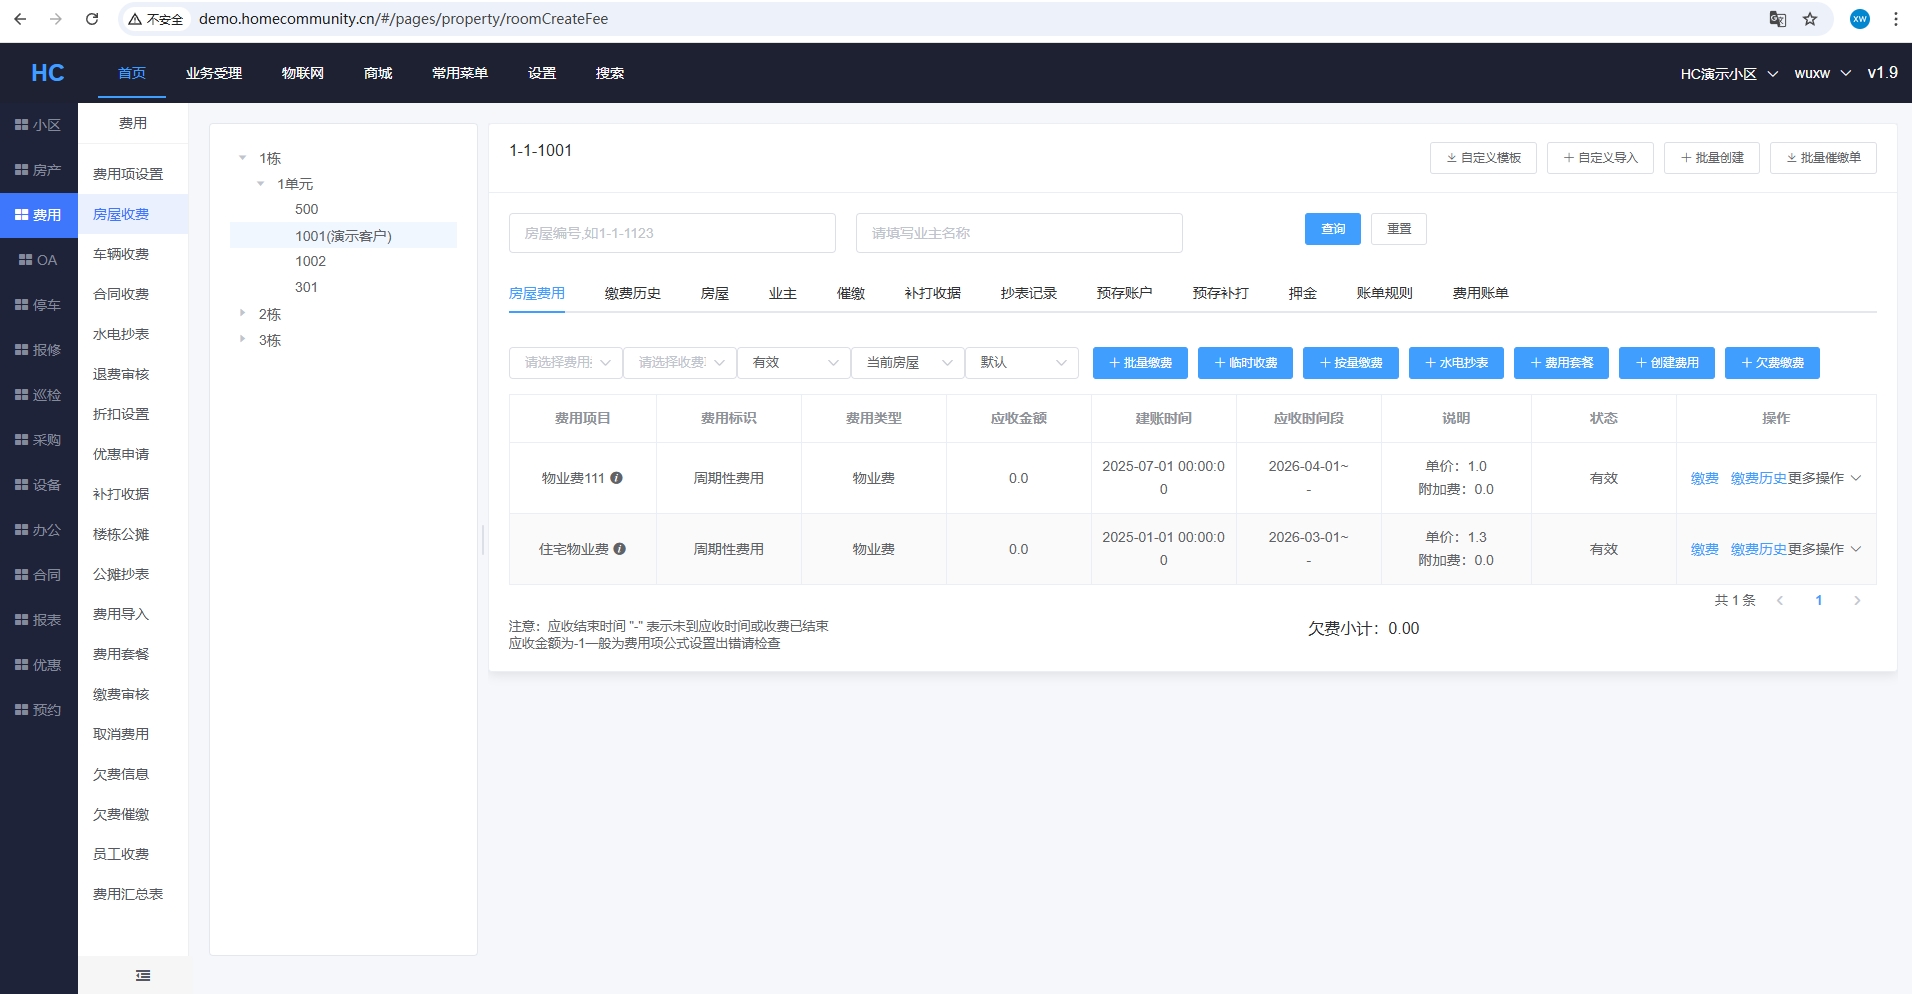The height and width of the screenshot is (994, 1912).
Task: Reload the page with browser refresh icon
Action: tap(92, 19)
